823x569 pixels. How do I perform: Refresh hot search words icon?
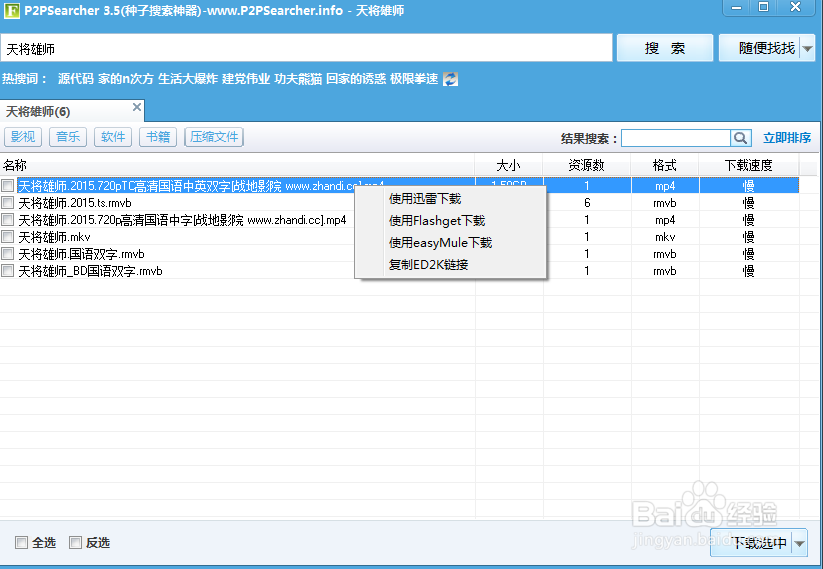[x=450, y=79]
